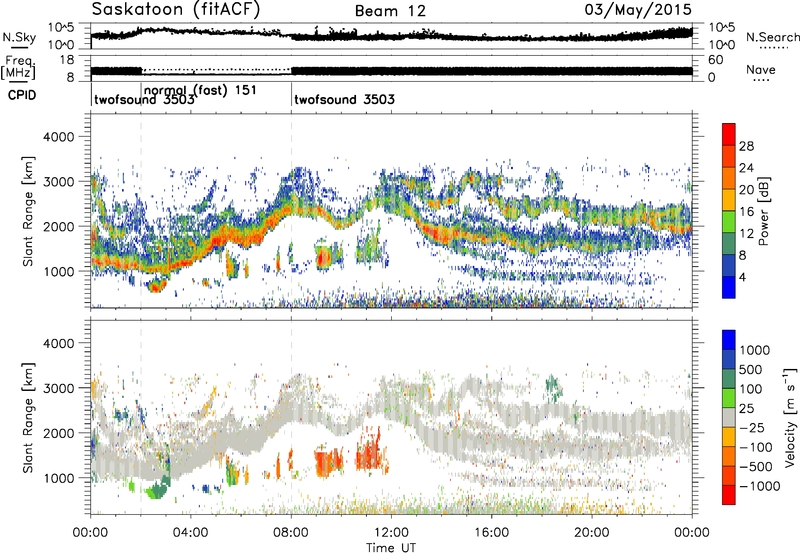This screenshot has width=800, height=554.
Task: Click the gray segment of velocity colorbar
Action: coord(729,417)
